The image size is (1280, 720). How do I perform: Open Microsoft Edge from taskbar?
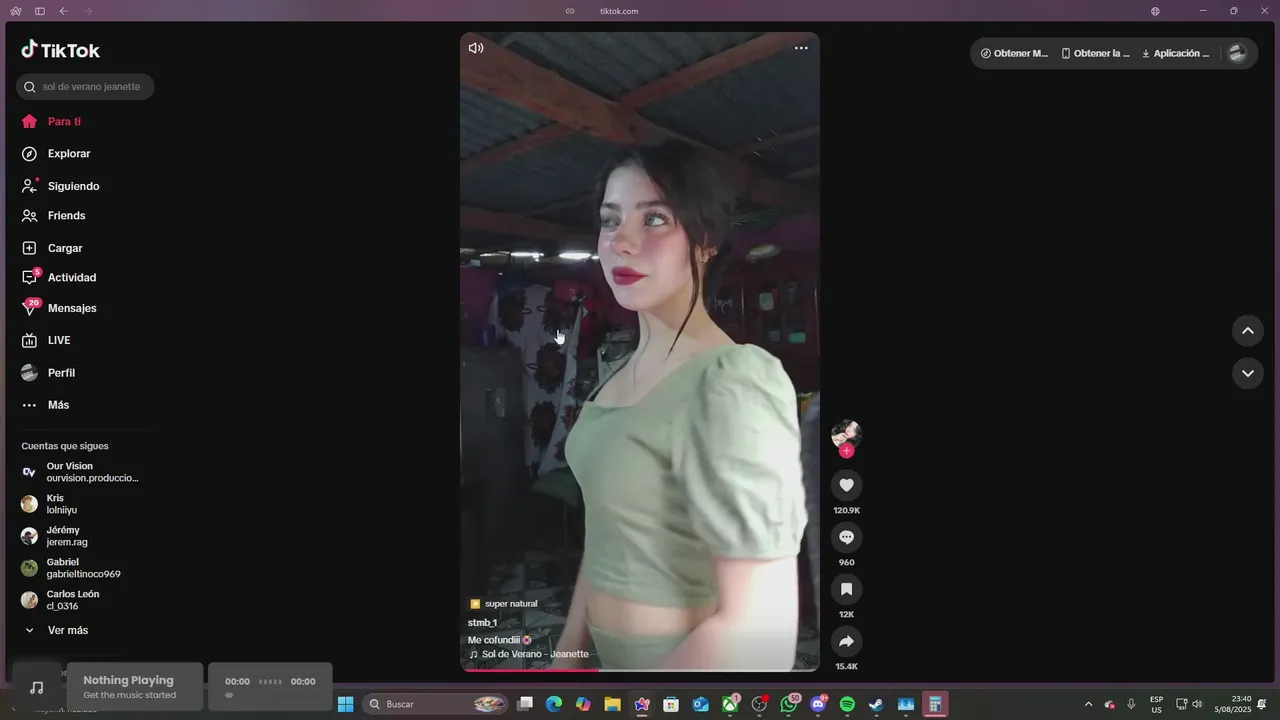[x=554, y=704]
